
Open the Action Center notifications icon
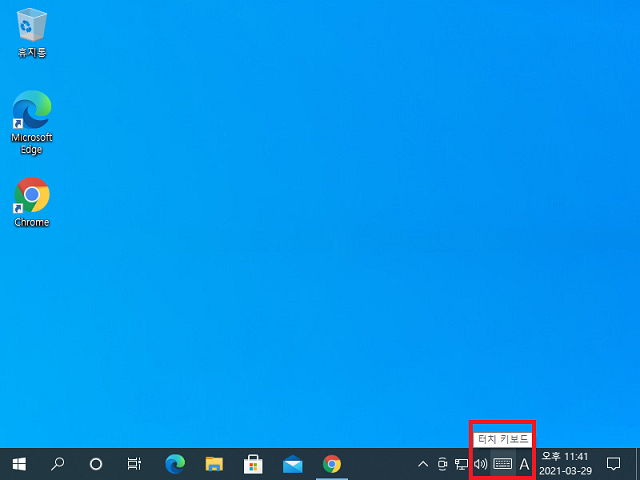click(613, 464)
